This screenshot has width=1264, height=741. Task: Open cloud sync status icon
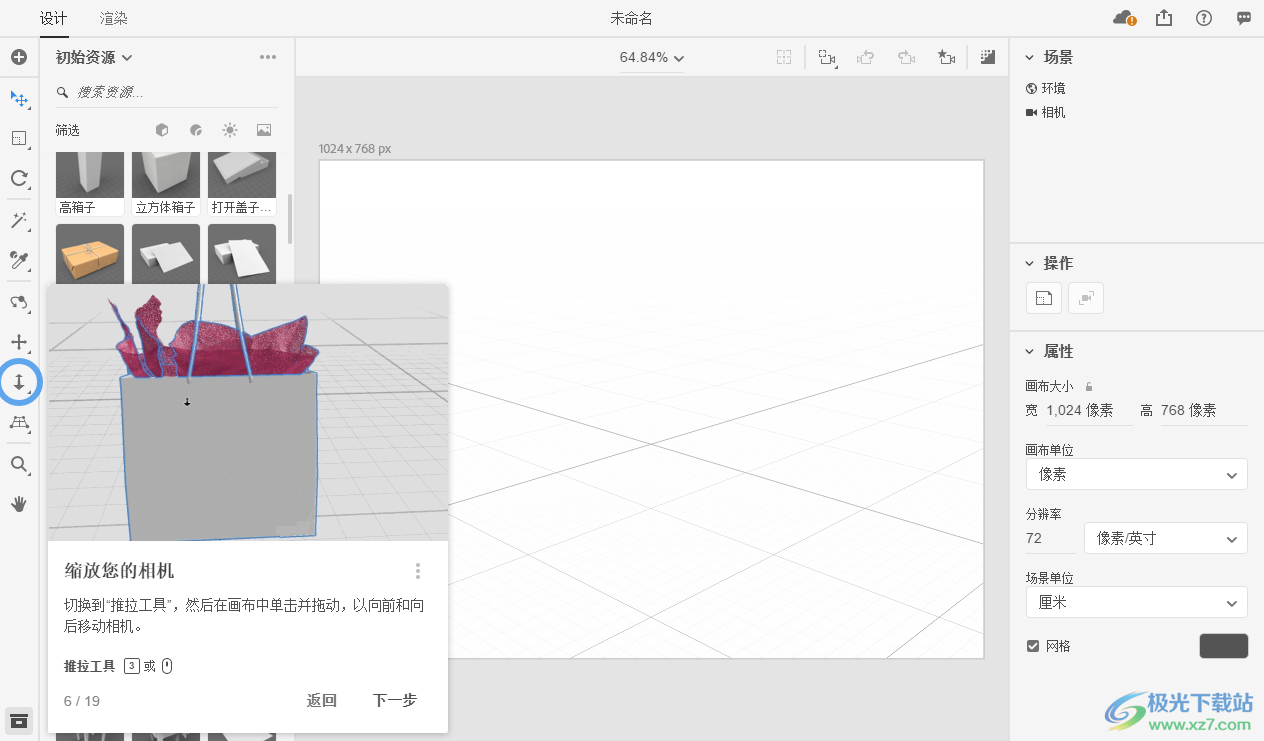pos(1124,18)
